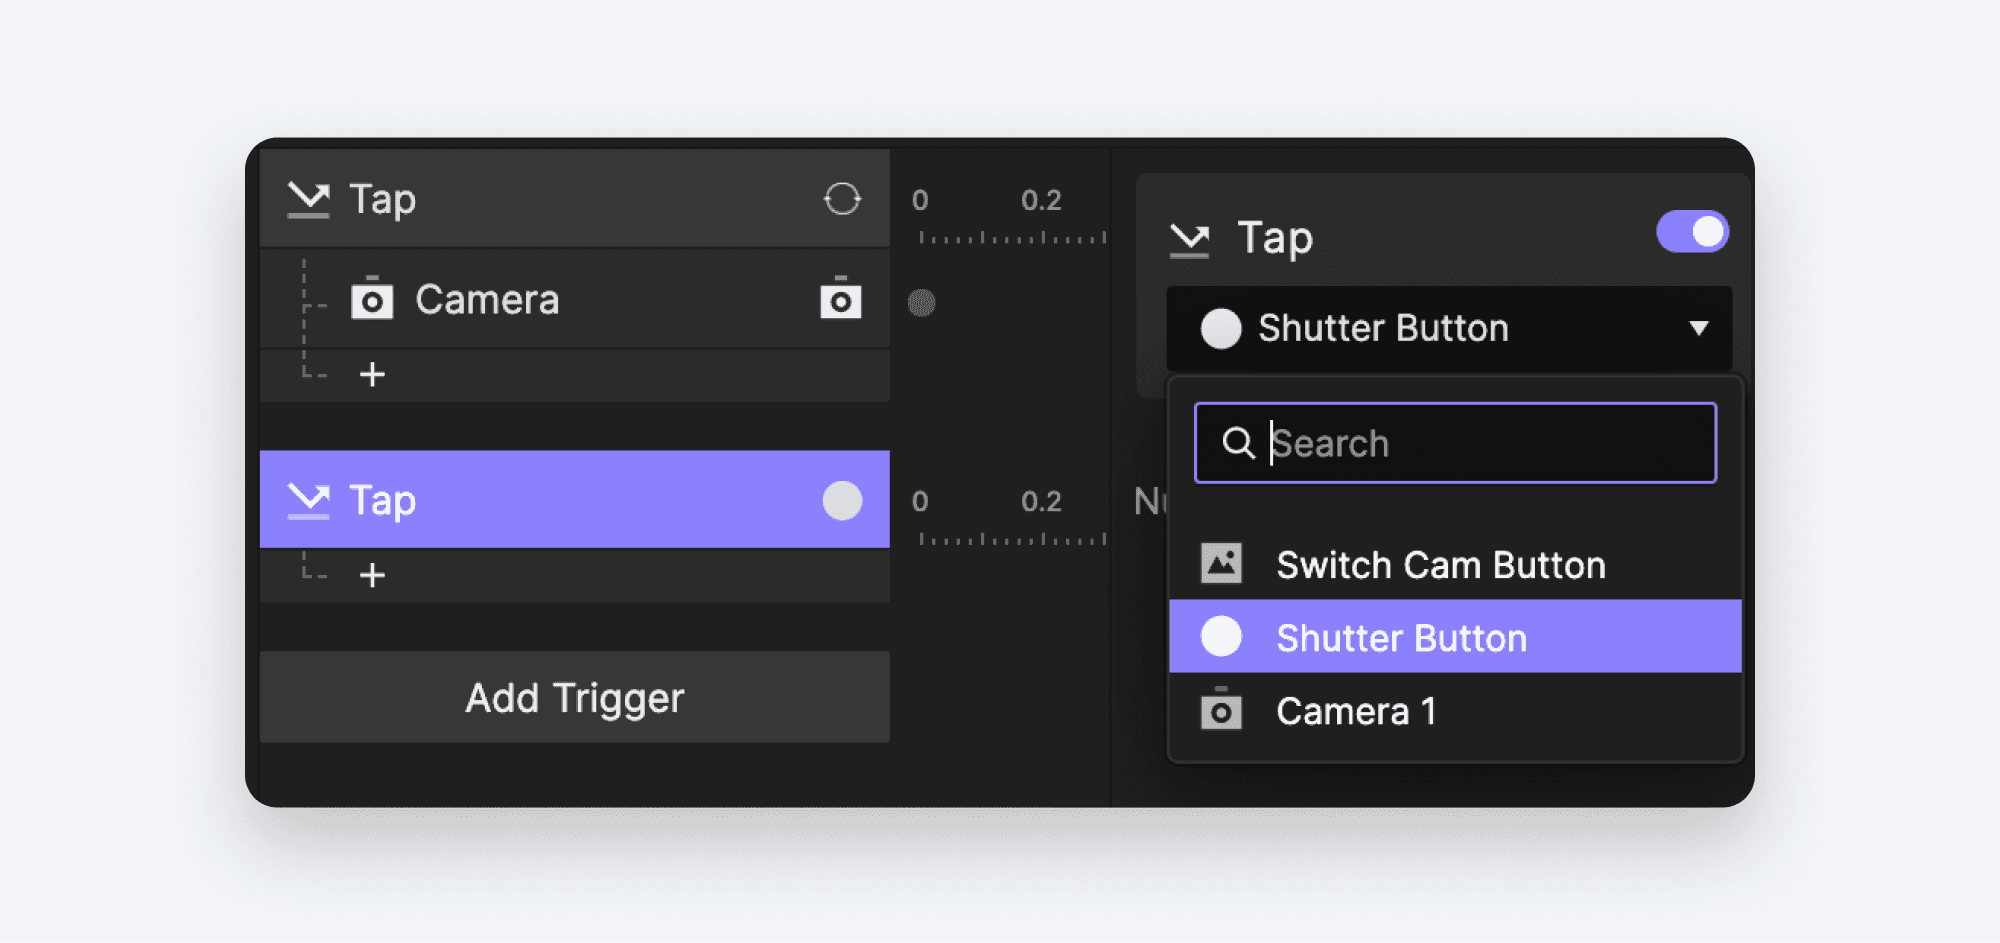The width and height of the screenshot is (2000, 943).
Task: Click the magnifier icon in the search box
Action: (x=1240, y=442)
